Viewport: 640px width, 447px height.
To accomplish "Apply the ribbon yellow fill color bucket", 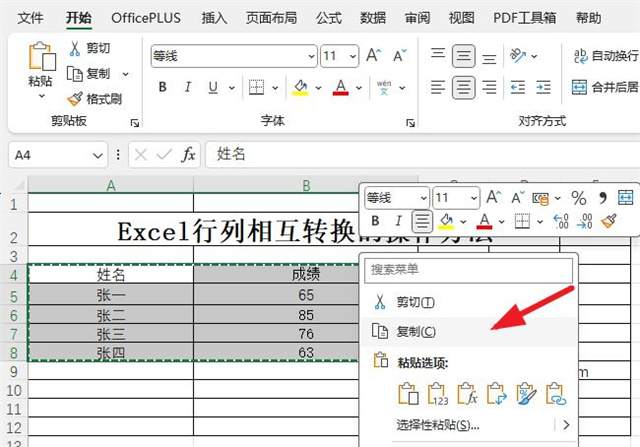I will point(300,87).
